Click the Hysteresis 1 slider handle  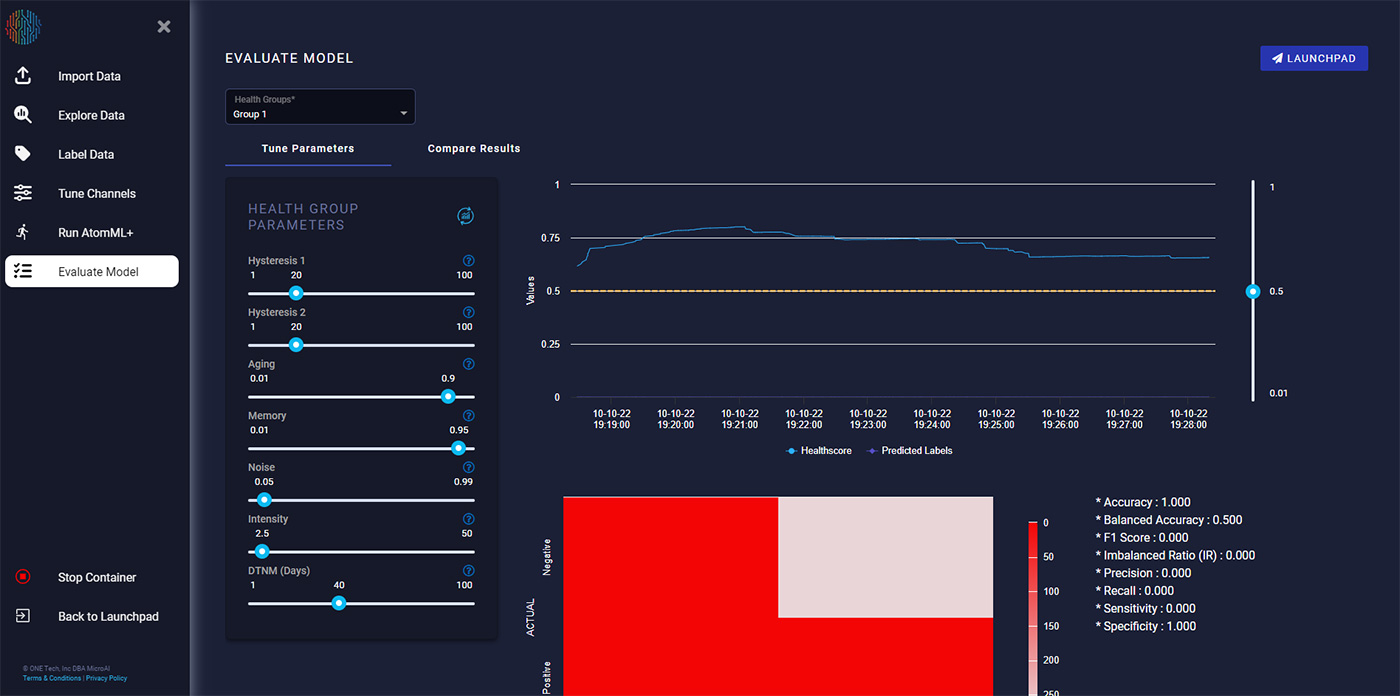[295, 293]
